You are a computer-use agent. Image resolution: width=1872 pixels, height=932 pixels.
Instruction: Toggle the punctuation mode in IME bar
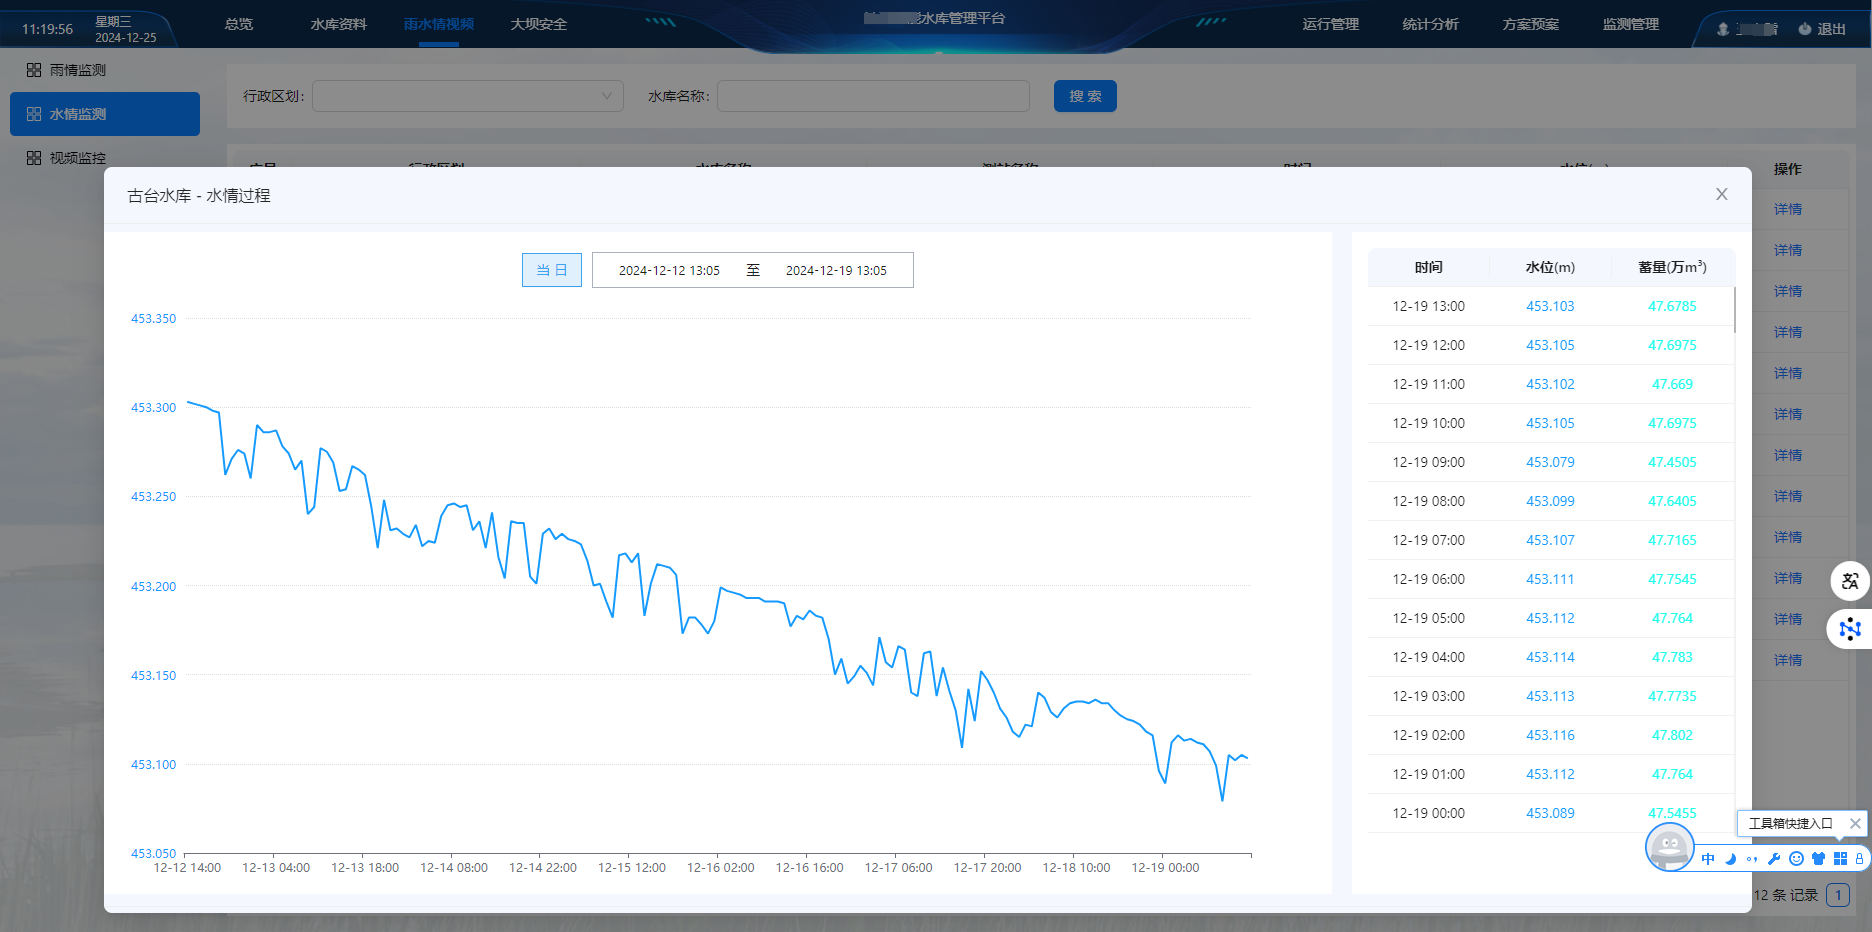1752,859
